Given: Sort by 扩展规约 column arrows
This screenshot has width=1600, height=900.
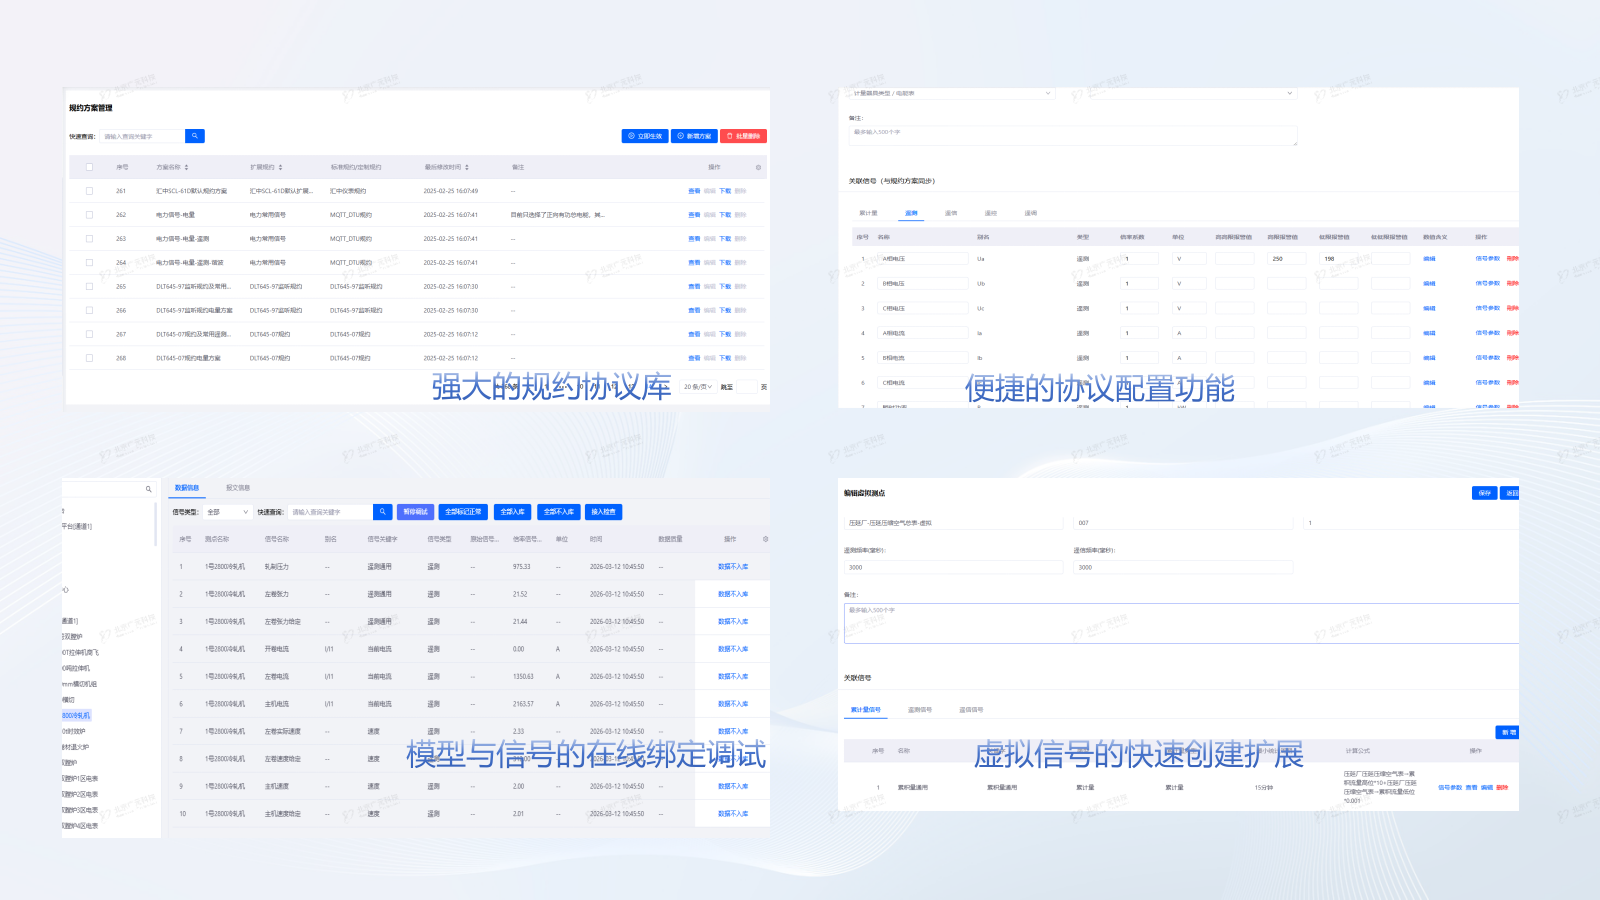Looking at the screenshot, I should [x=281, y=167].
